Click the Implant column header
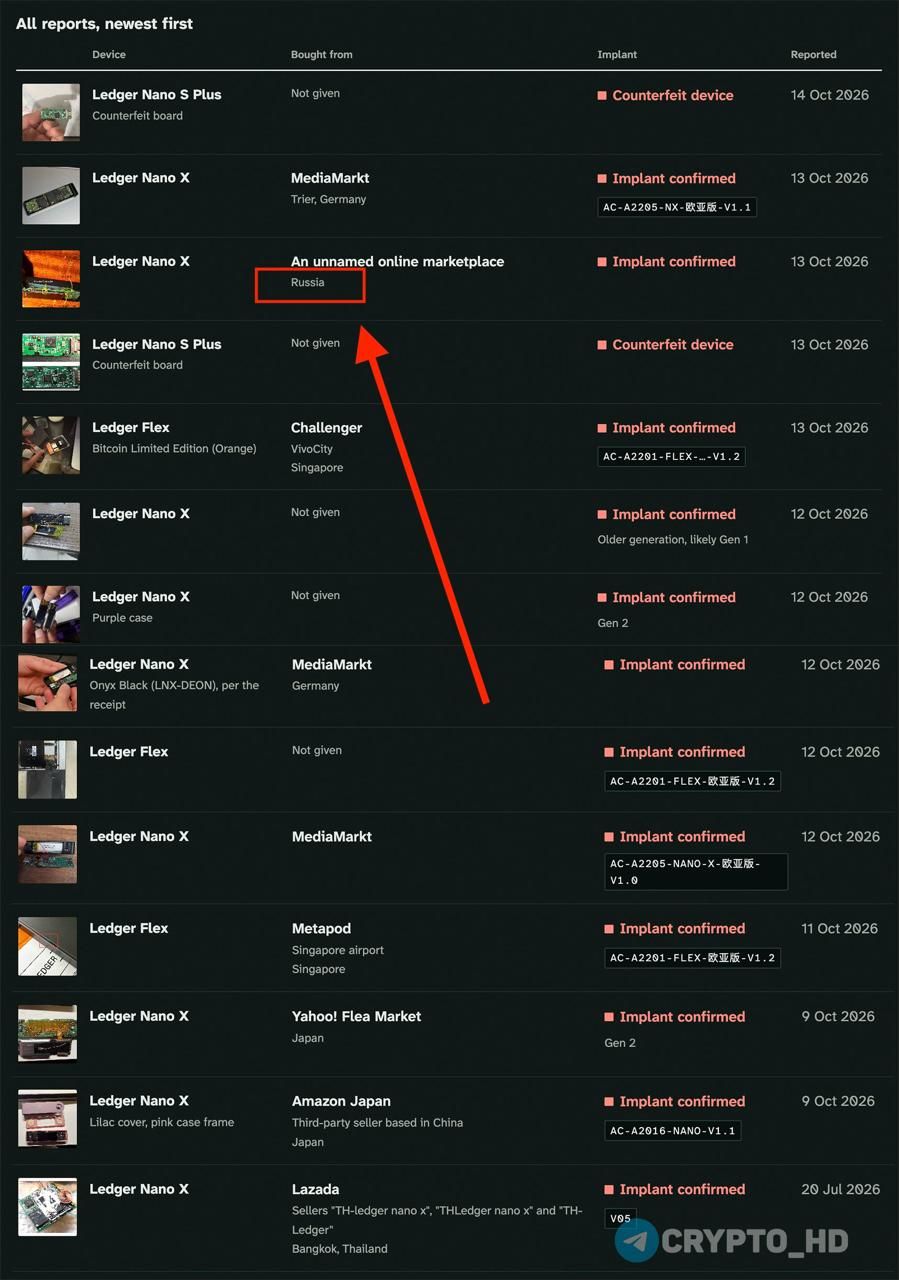This screenshot has height=1280, width=899. click(617, 55)
